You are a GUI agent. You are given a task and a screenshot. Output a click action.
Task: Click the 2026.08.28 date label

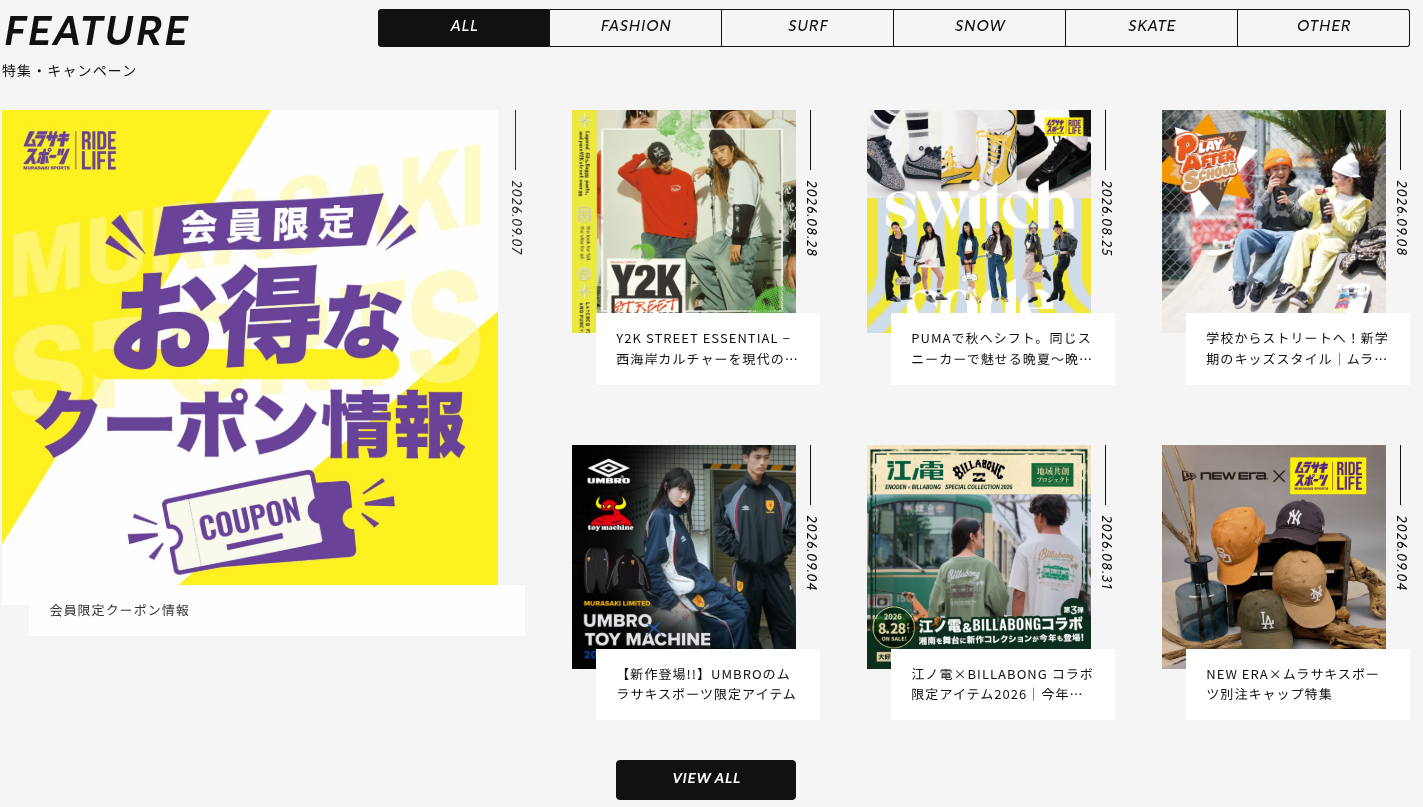point(812,218)
